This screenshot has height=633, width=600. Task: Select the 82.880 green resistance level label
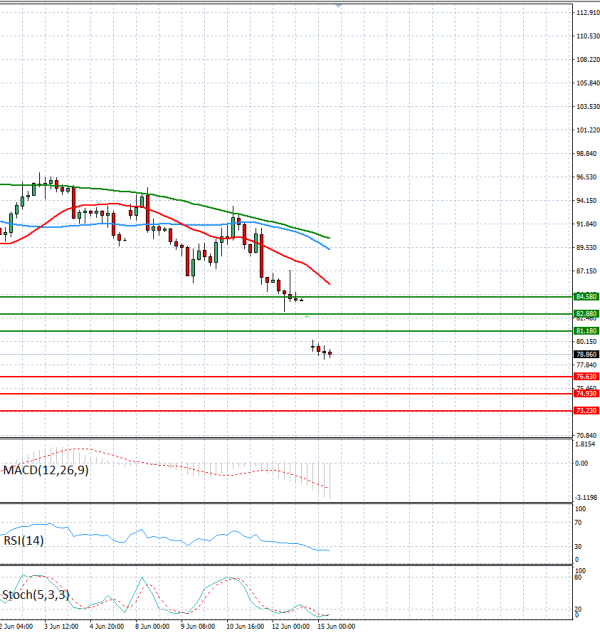(586, 314)
